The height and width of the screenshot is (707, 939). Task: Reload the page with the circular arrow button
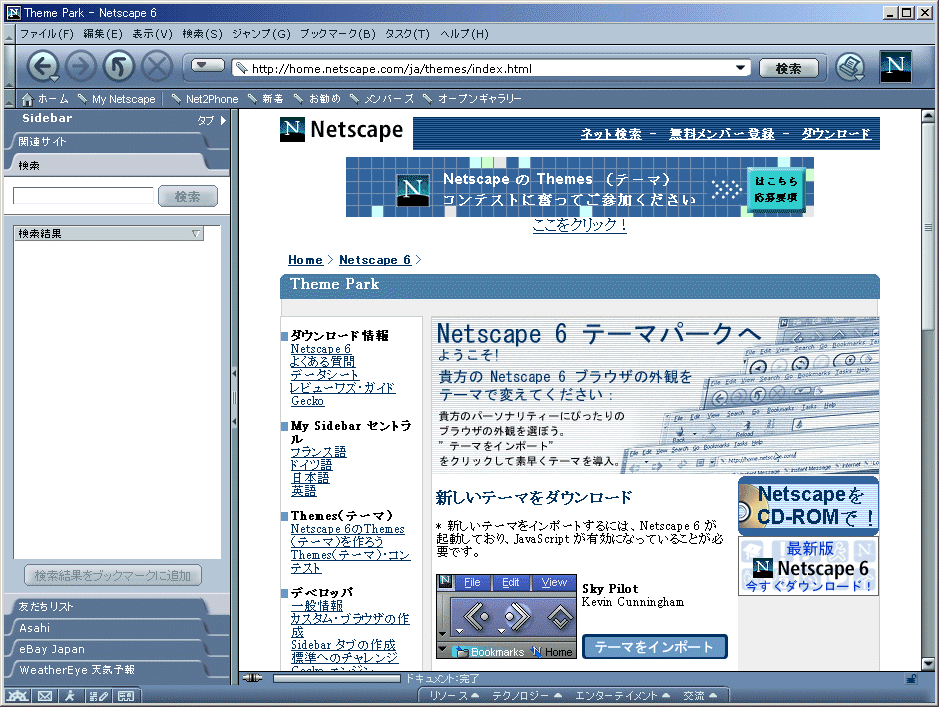pyautogui.click(x=119, y=66)
